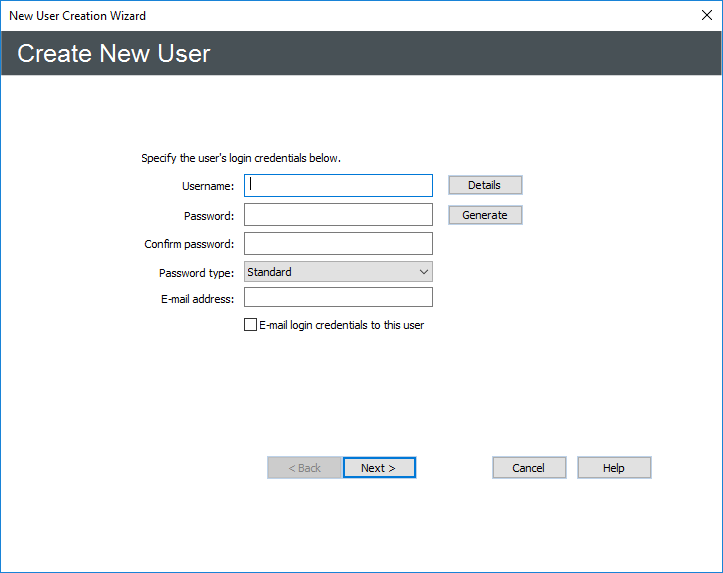
Task: Focus the Password text box
Action: tap(338, 215)
